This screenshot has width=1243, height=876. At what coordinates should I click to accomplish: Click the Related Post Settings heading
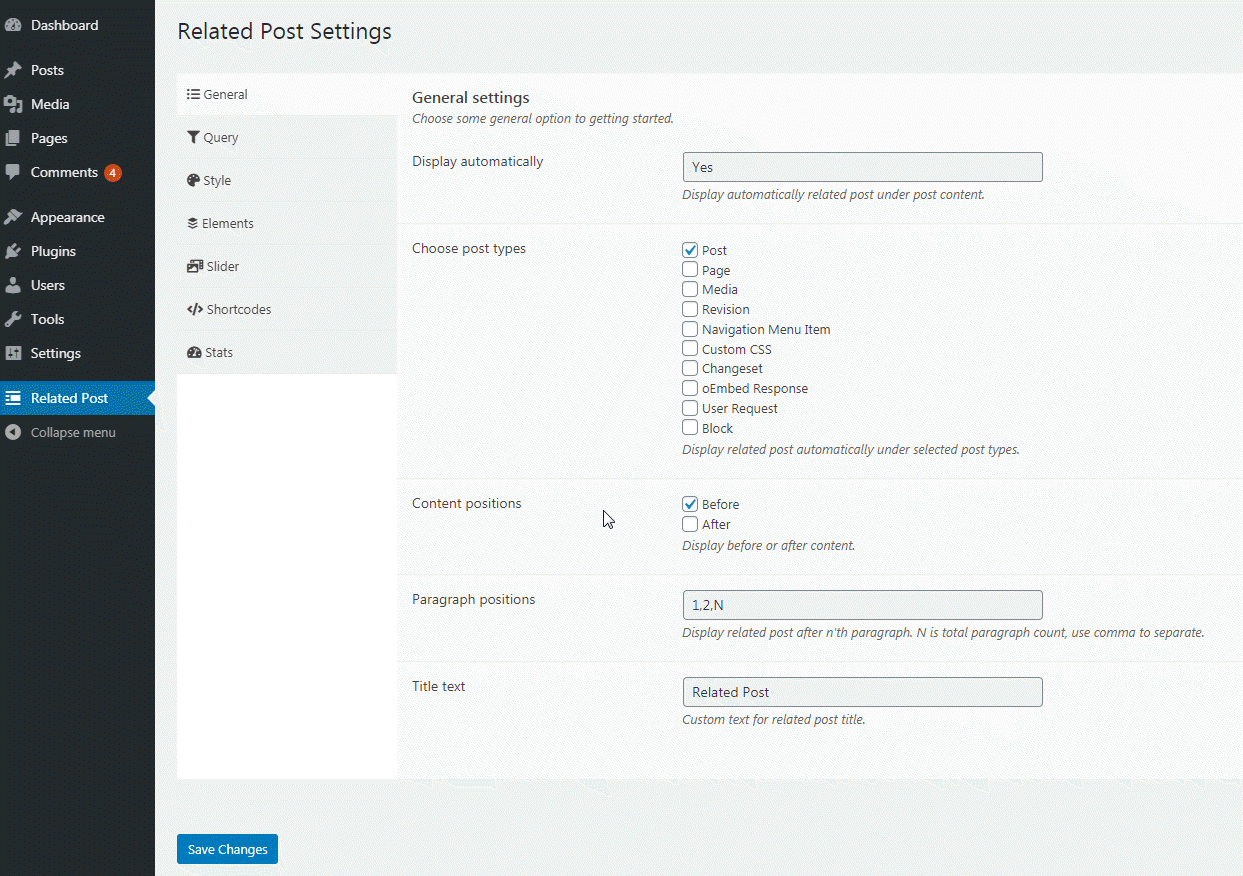click(x=284, y=32)
